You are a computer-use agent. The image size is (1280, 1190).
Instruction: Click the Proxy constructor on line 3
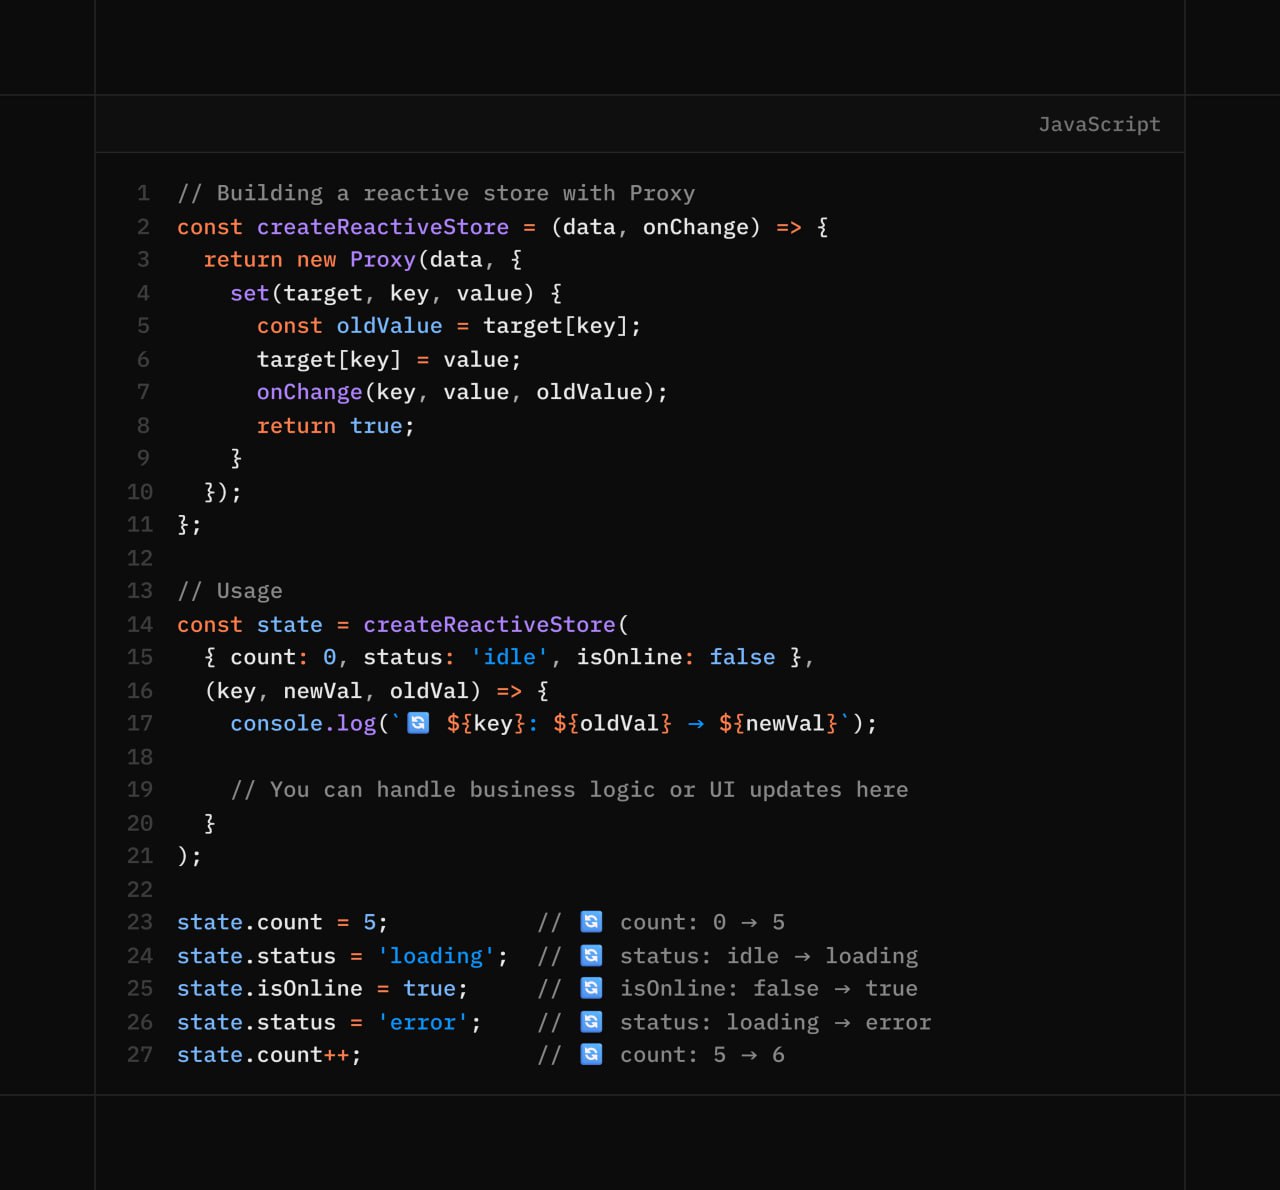382,260
